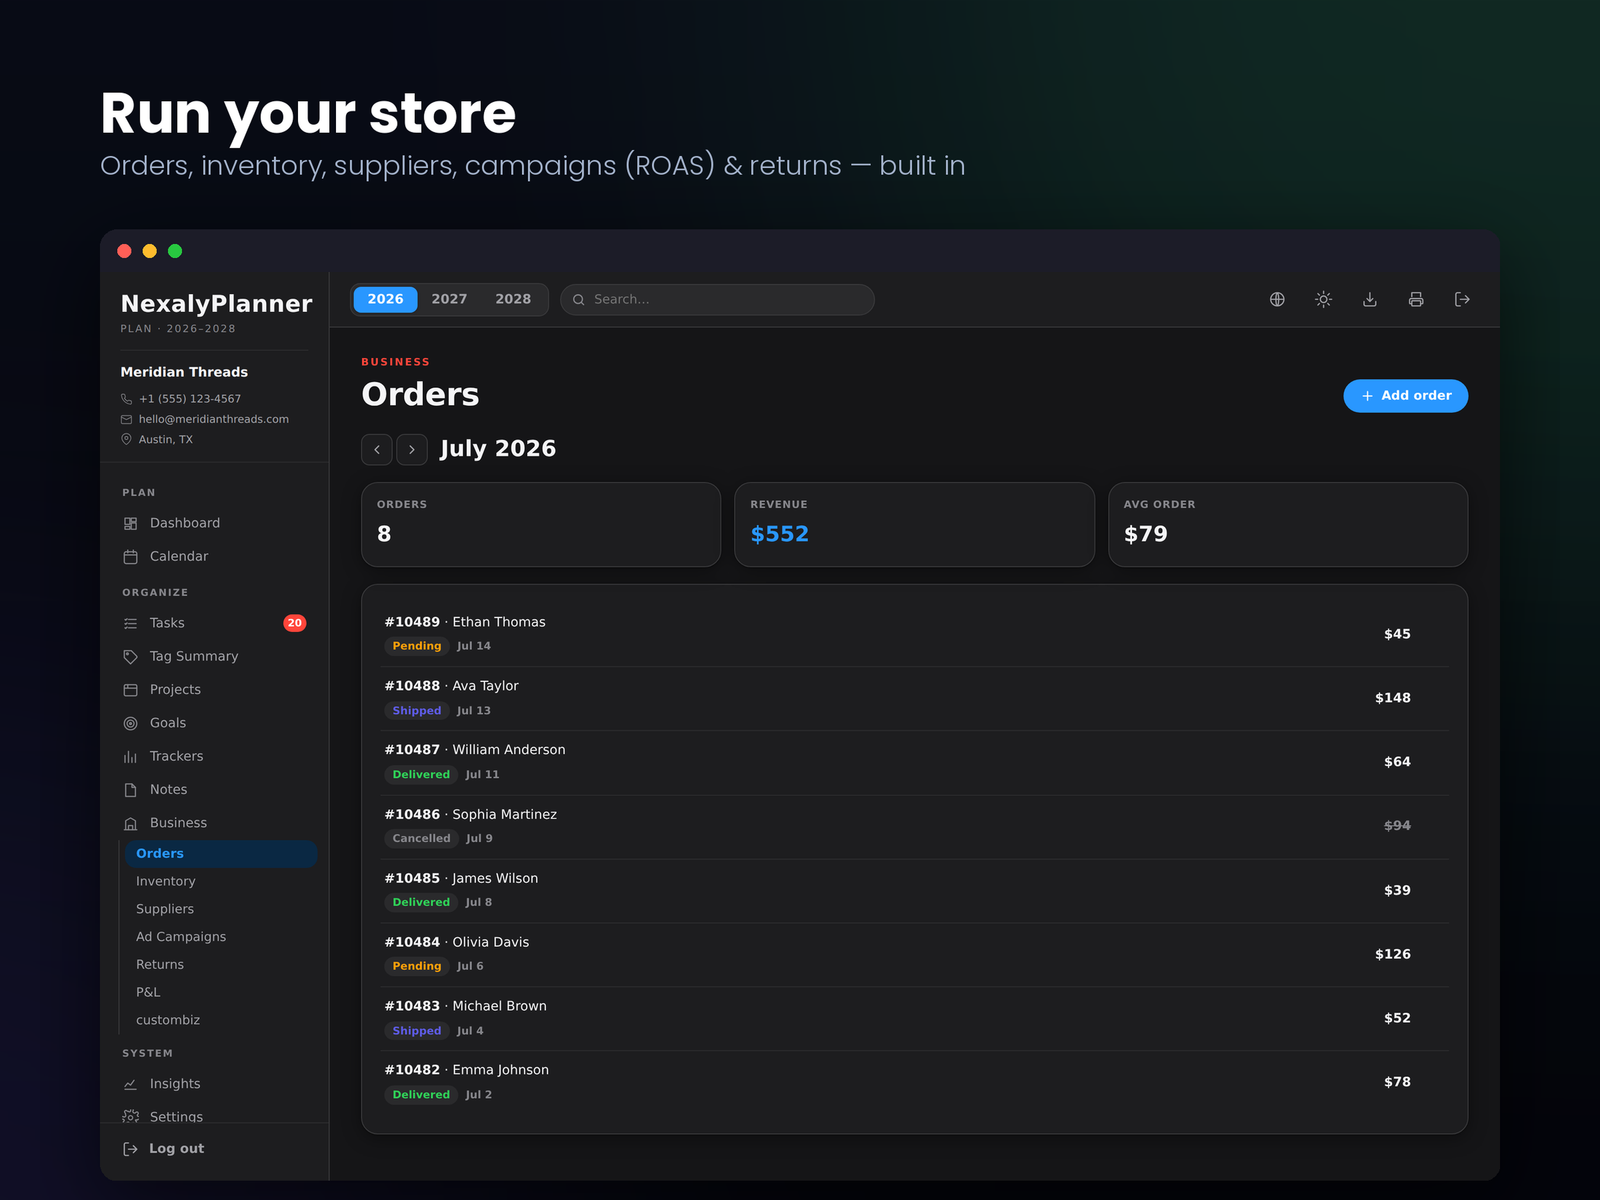
Task: Click the Goals target icon
Action: tap(130, 723)
